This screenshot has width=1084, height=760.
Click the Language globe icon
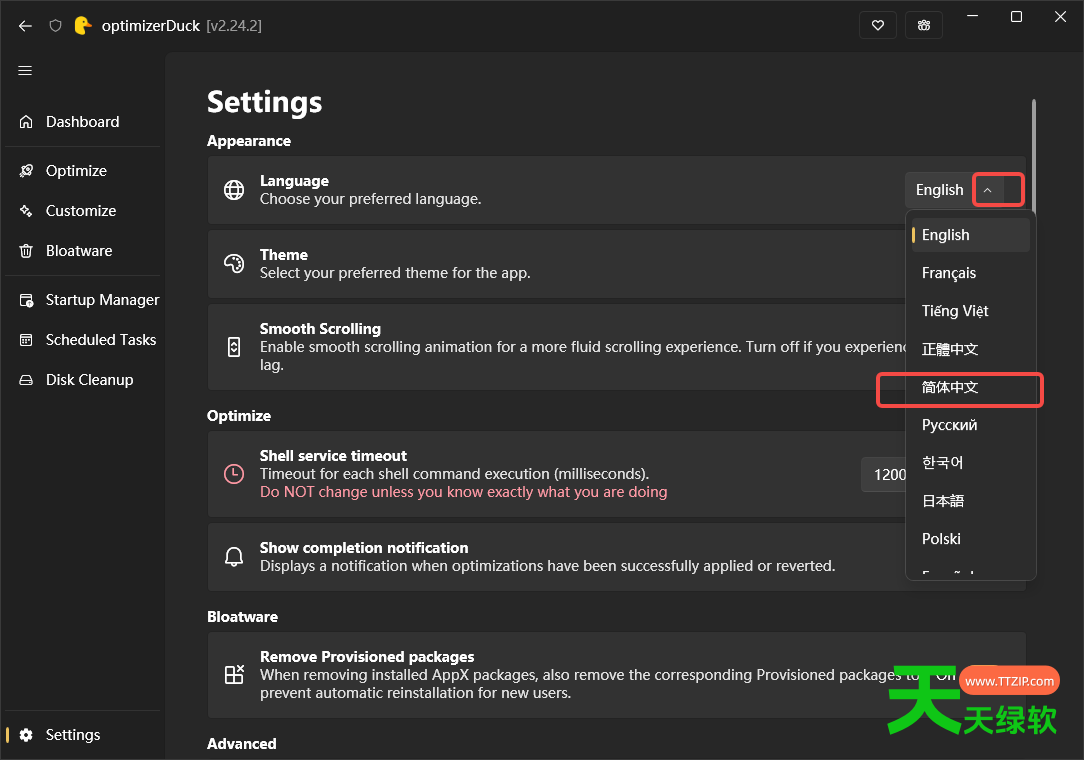pos(234,189)
